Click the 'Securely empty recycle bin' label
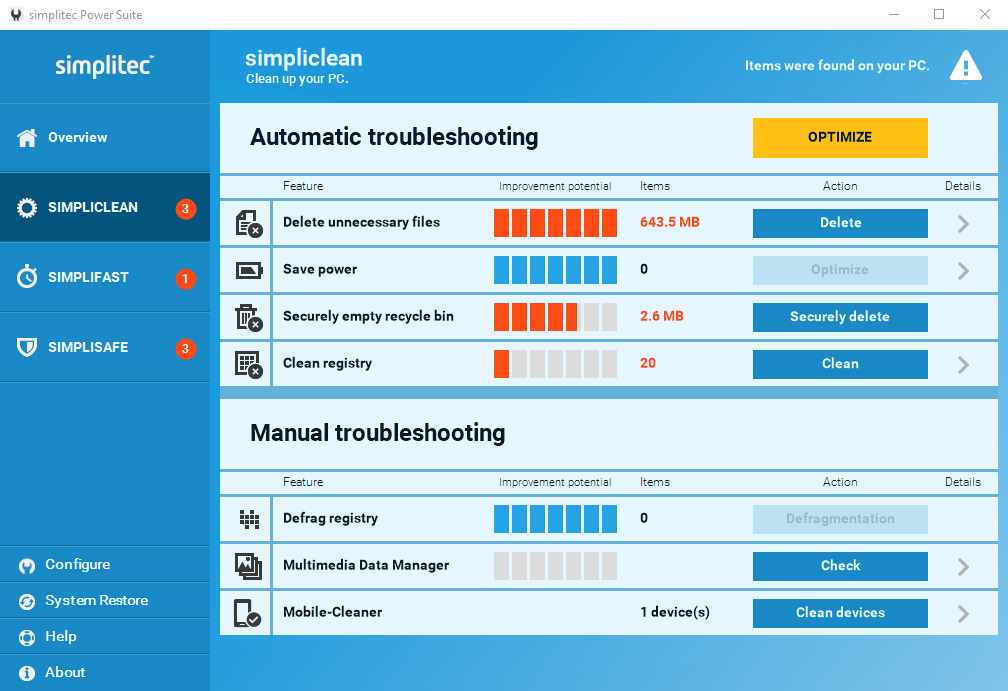Image resolution: width=1008 pixels, height=691 pixels. 368,316
